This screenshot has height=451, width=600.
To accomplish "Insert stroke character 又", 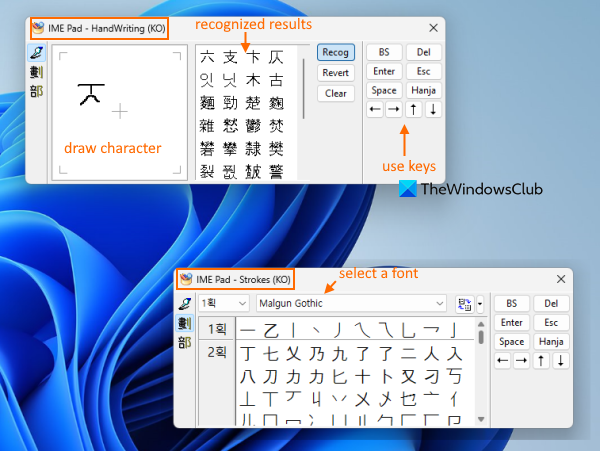I will click(x=409, y=377).
